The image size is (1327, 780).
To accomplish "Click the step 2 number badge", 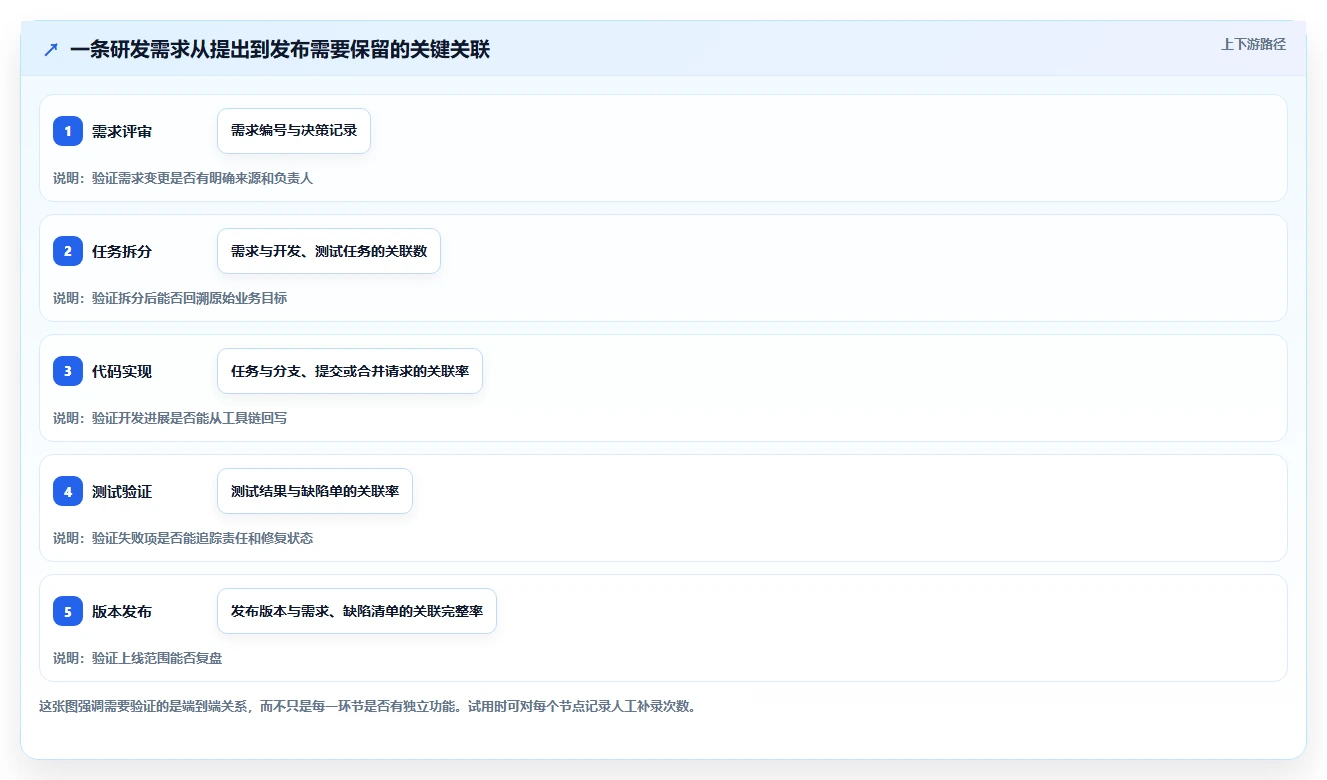I will 68,251.
